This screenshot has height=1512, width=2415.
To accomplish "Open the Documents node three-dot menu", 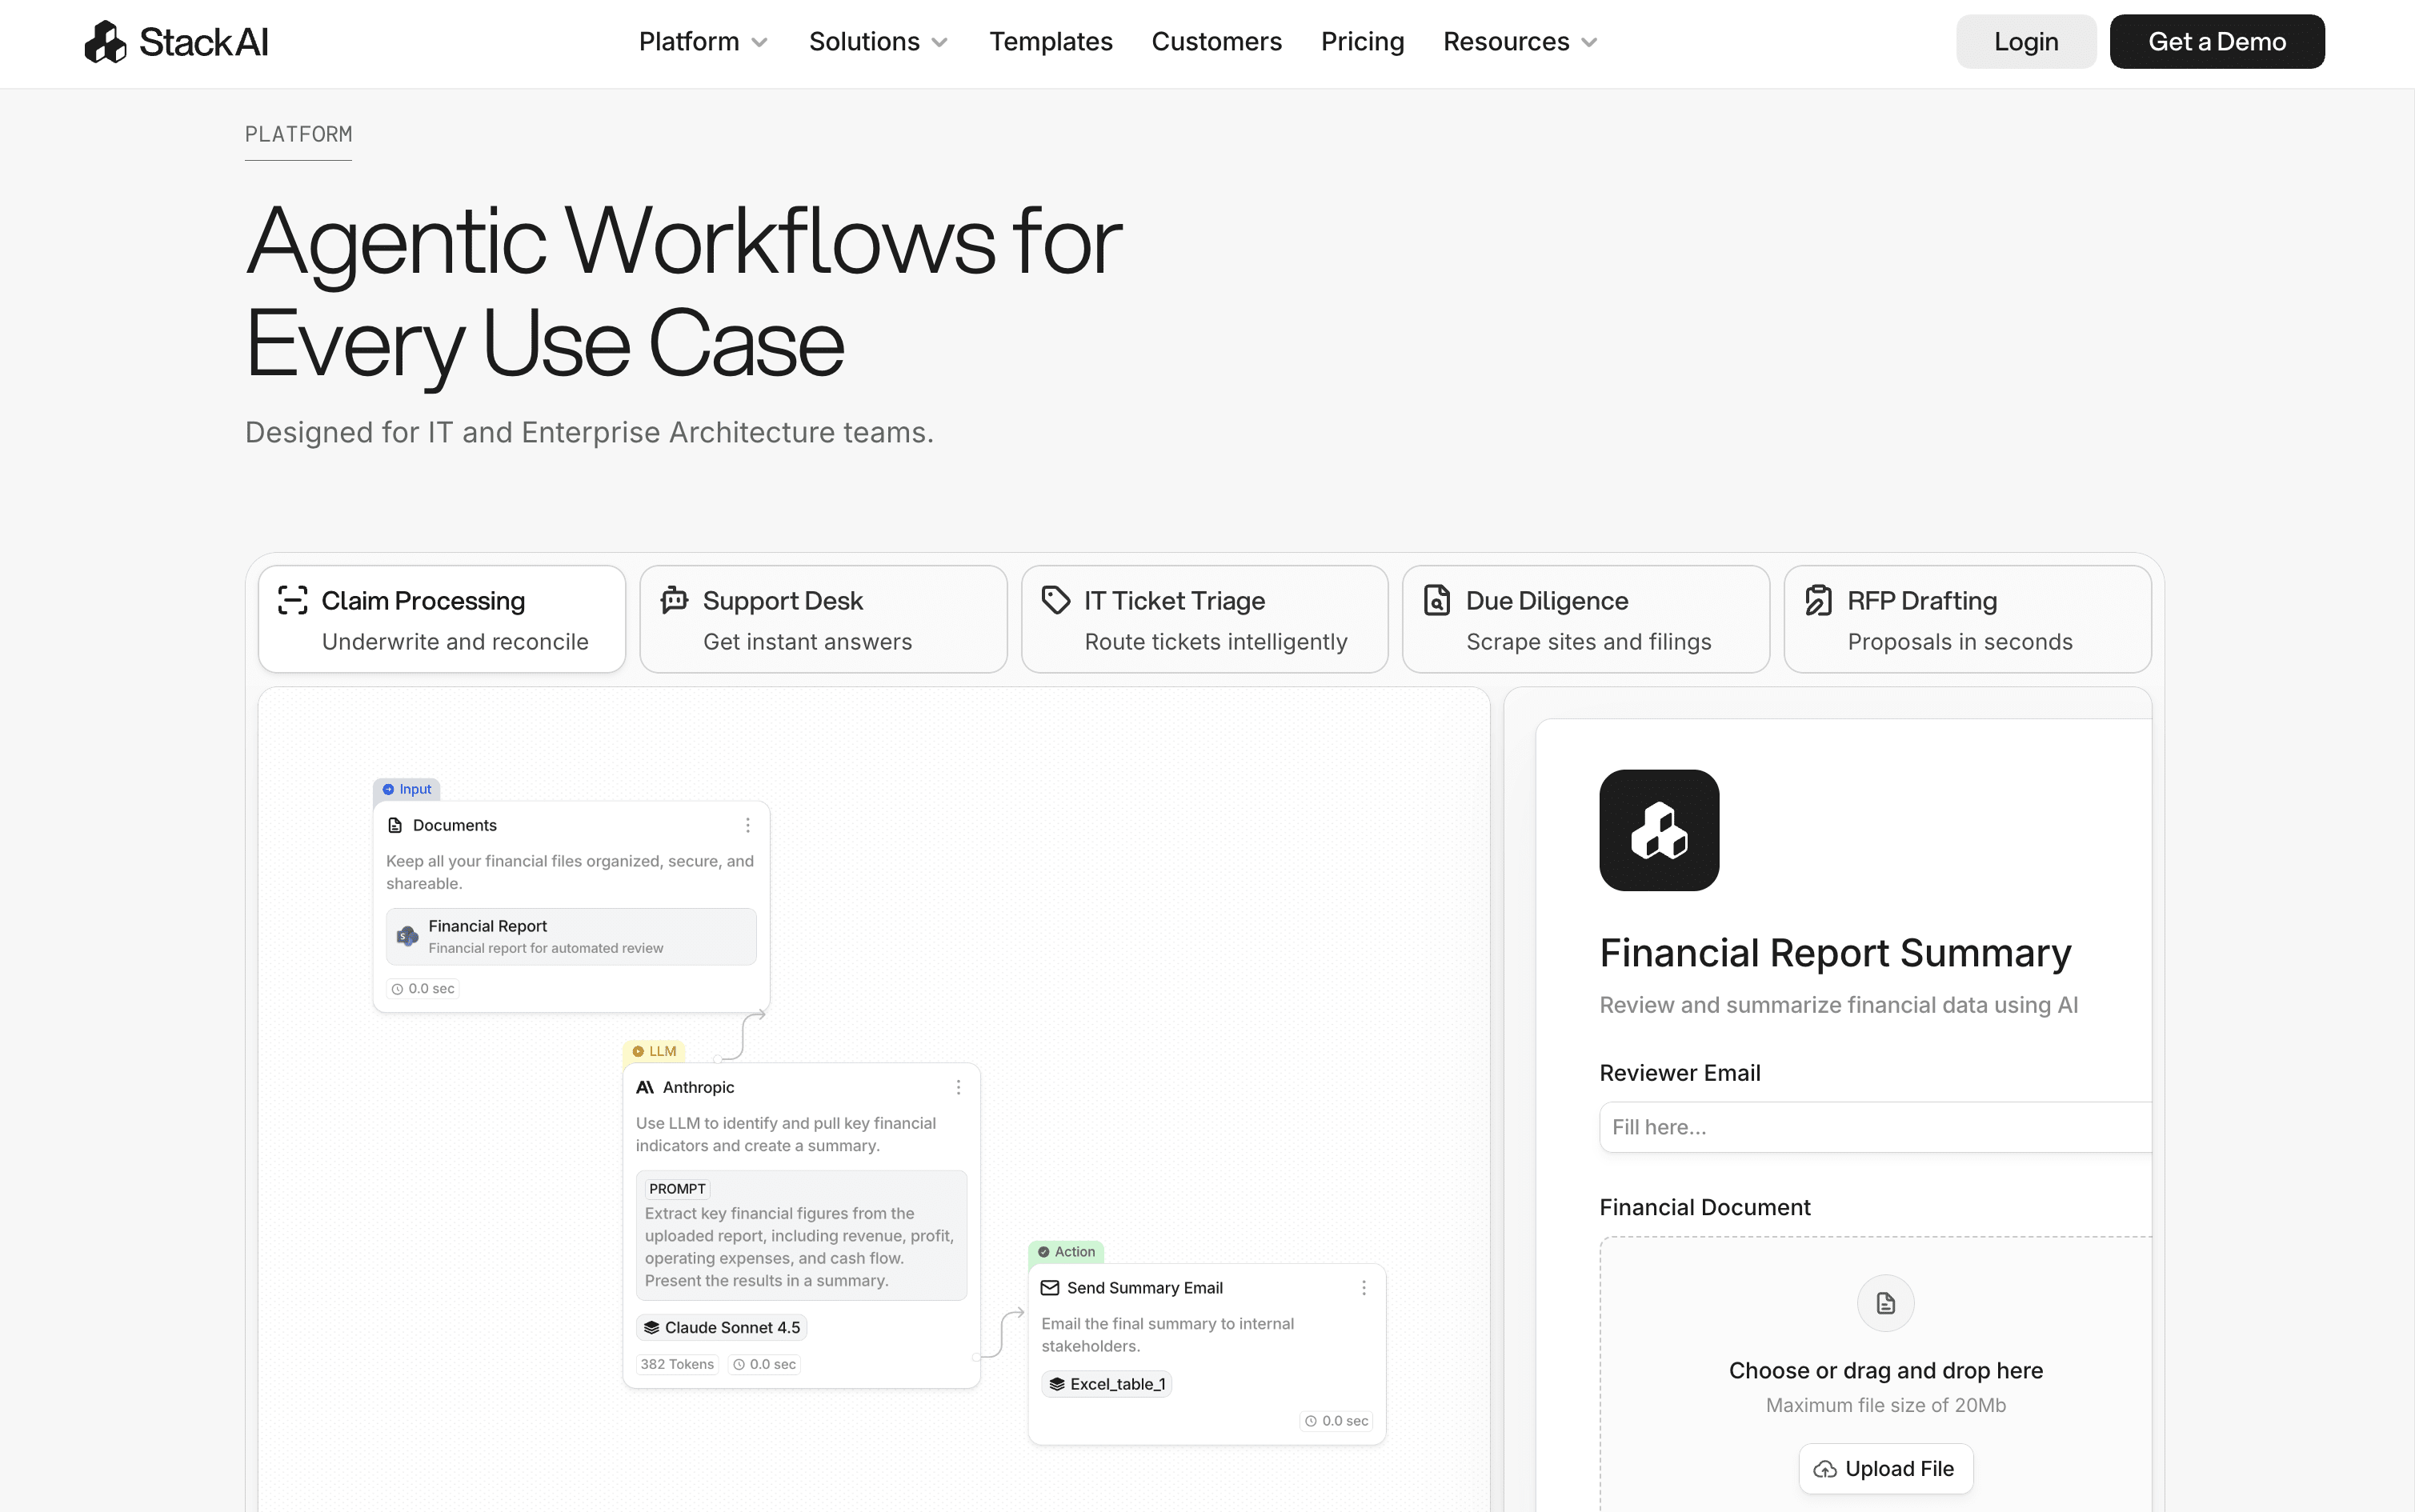I will [x=747, y=825].
